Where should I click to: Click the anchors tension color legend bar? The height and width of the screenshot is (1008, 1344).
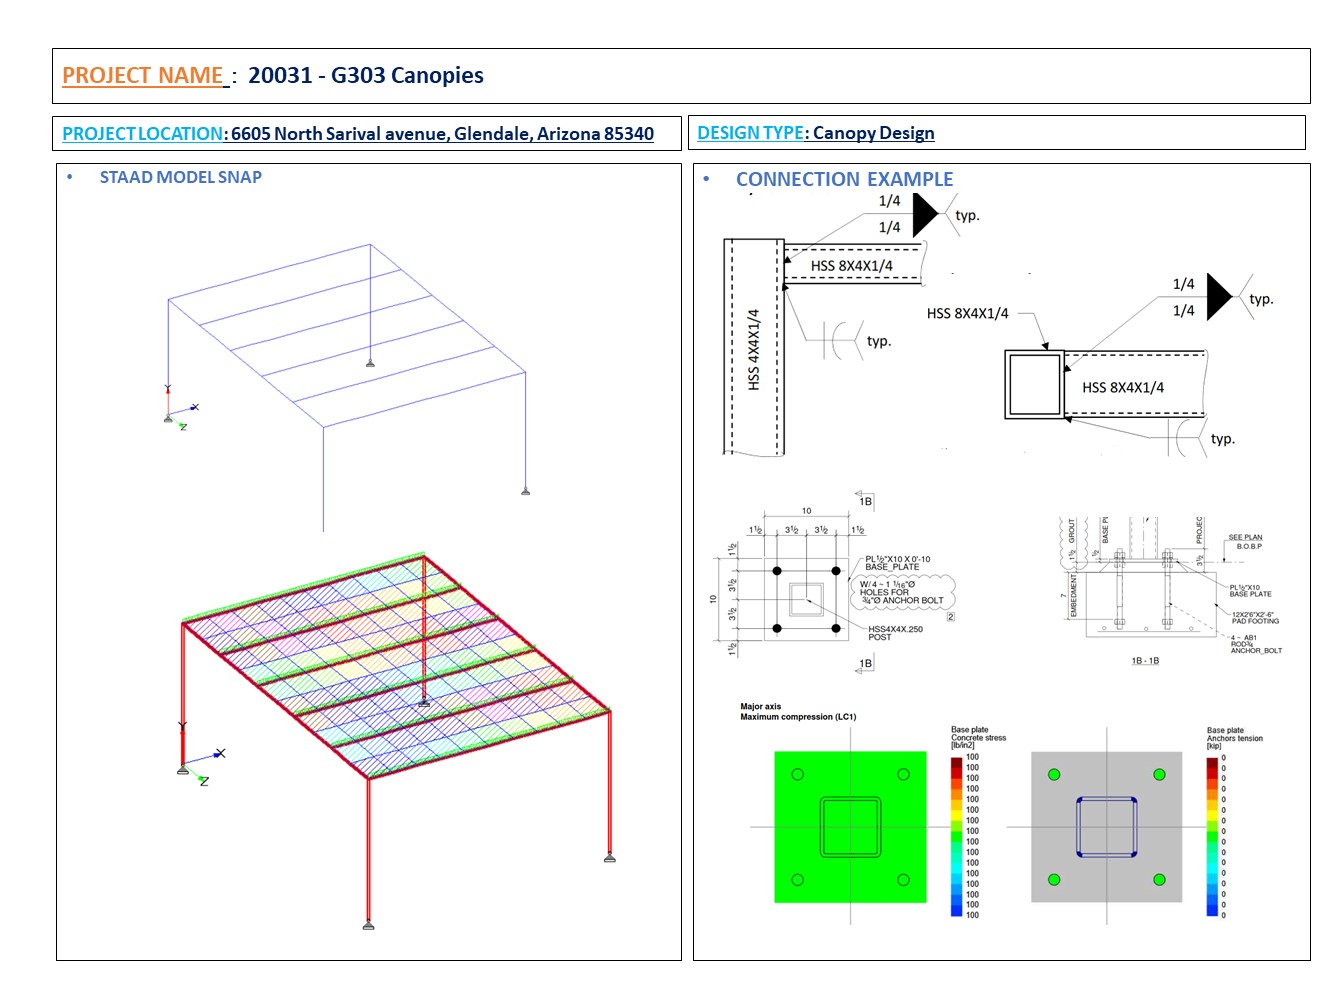[x=1212, y=836]
